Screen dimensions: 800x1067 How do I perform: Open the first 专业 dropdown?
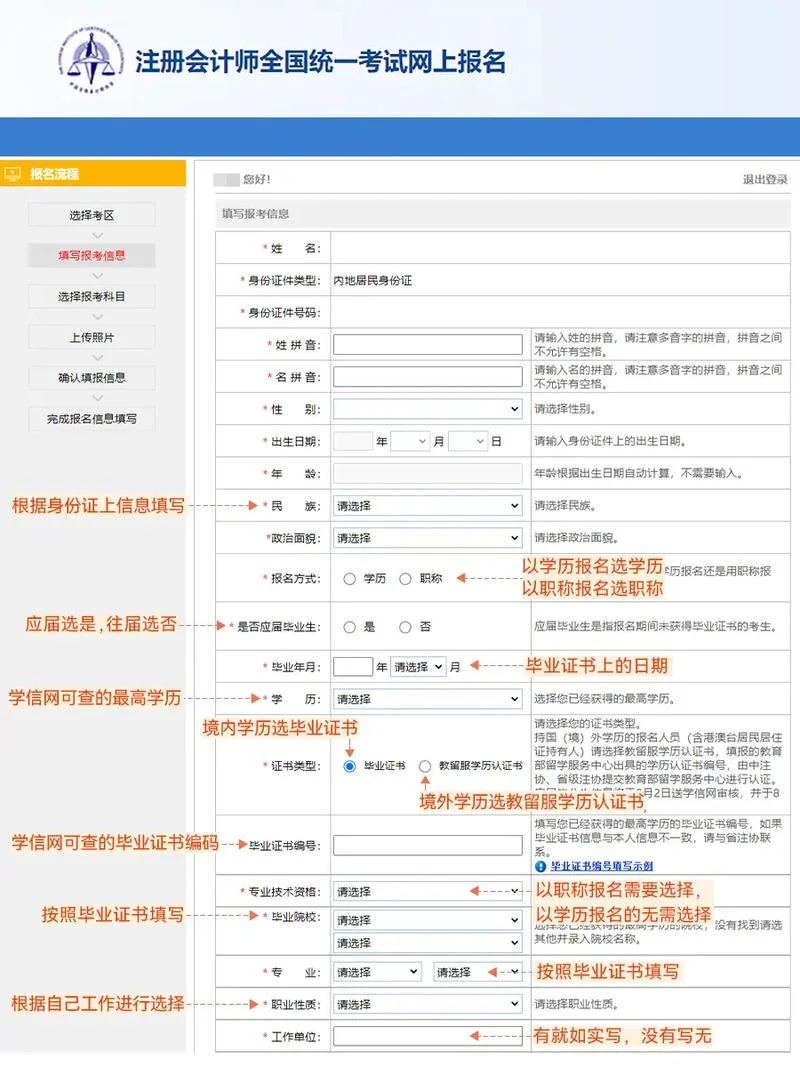pos(377,972)
